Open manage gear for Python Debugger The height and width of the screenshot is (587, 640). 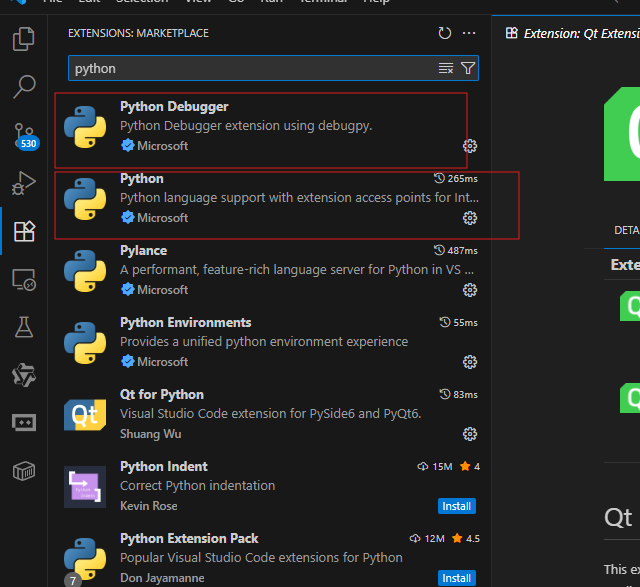(x=470, y=146)
